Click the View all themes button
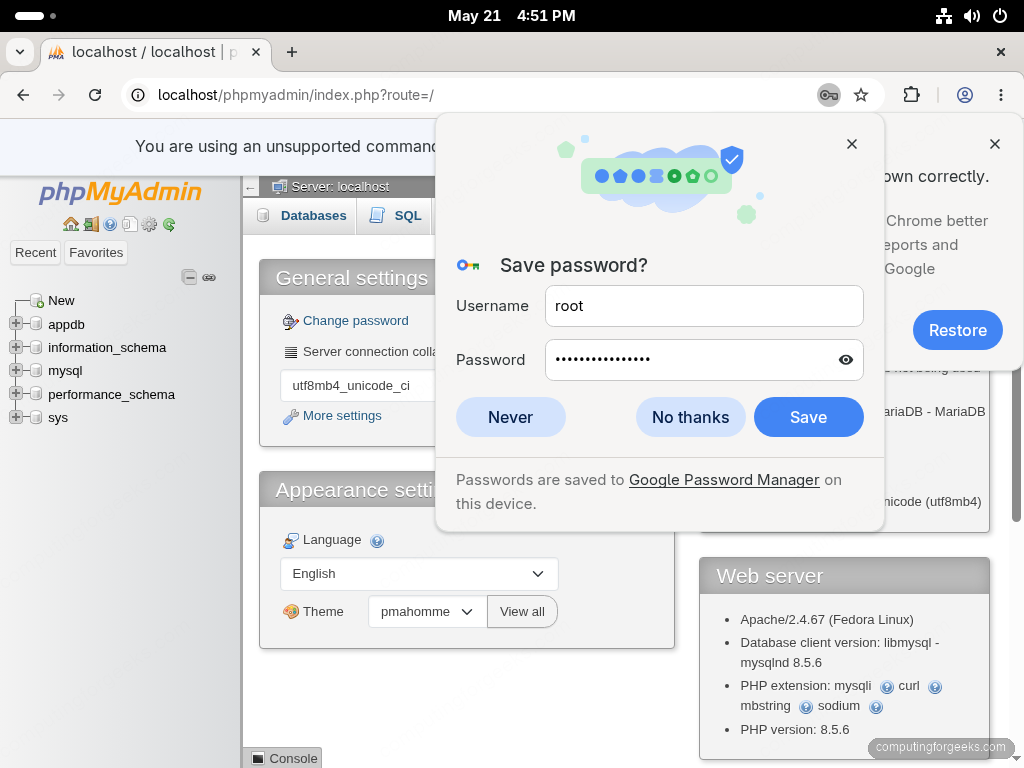The height and width of the screenshot is (768, 1024). 522,612
